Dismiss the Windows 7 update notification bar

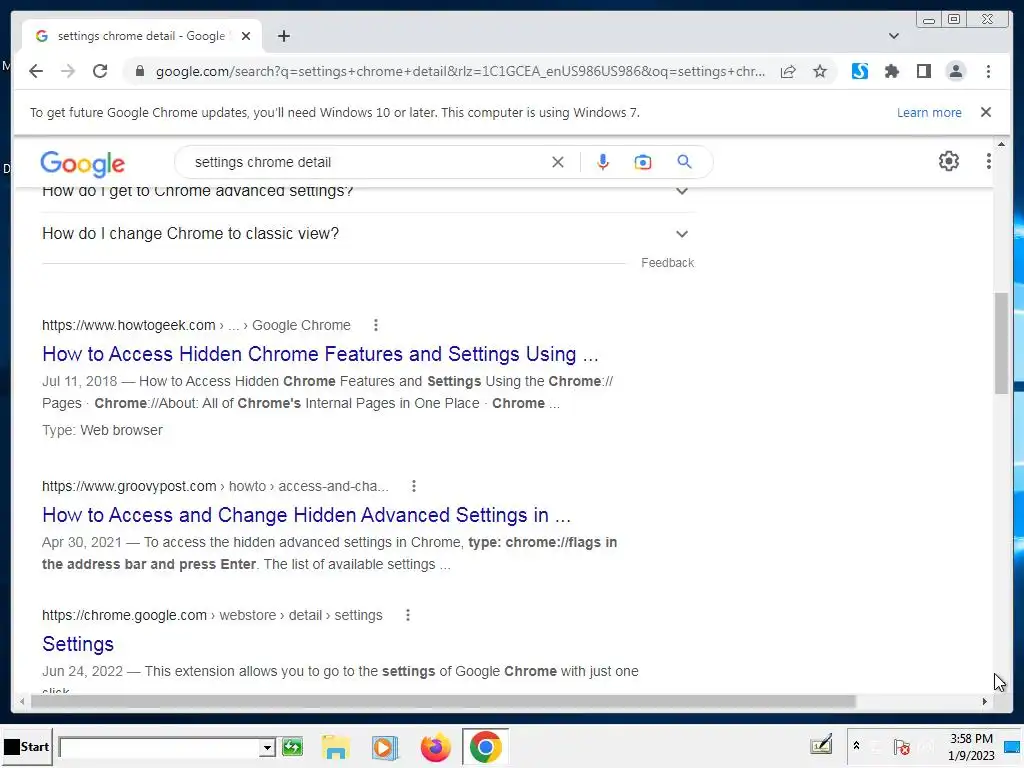pos(986,112)
